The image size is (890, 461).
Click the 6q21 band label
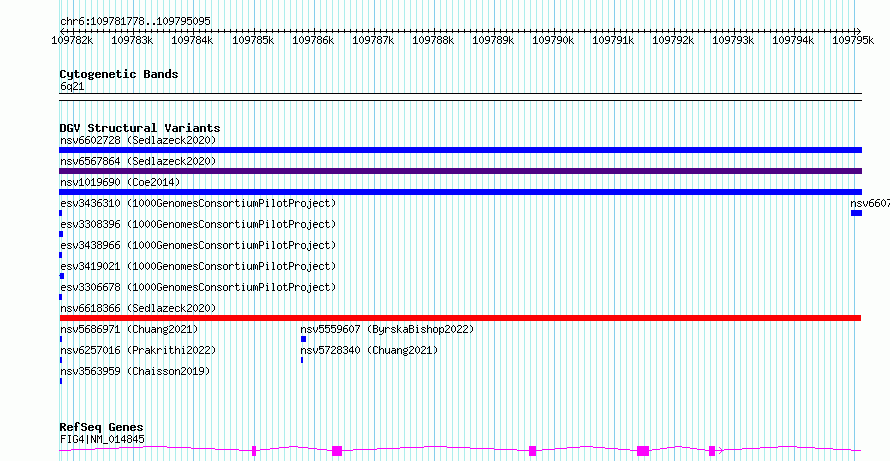click(x=72, y=87)
